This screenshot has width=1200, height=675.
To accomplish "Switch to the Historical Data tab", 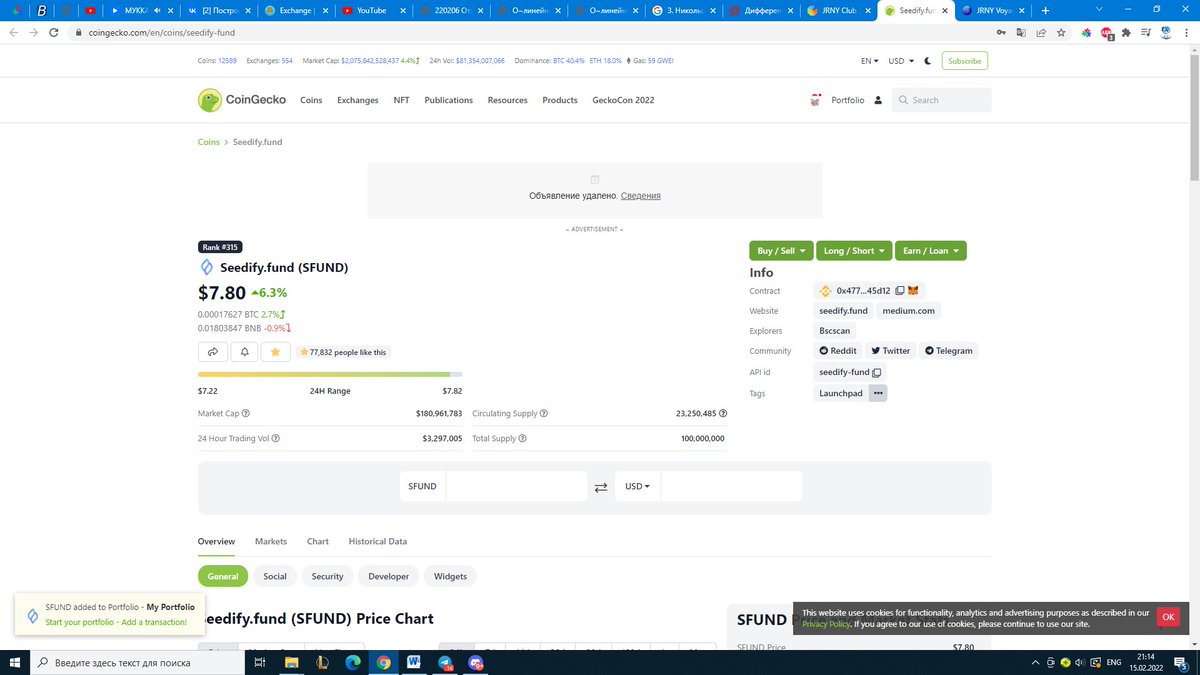I will pos(378,541).
